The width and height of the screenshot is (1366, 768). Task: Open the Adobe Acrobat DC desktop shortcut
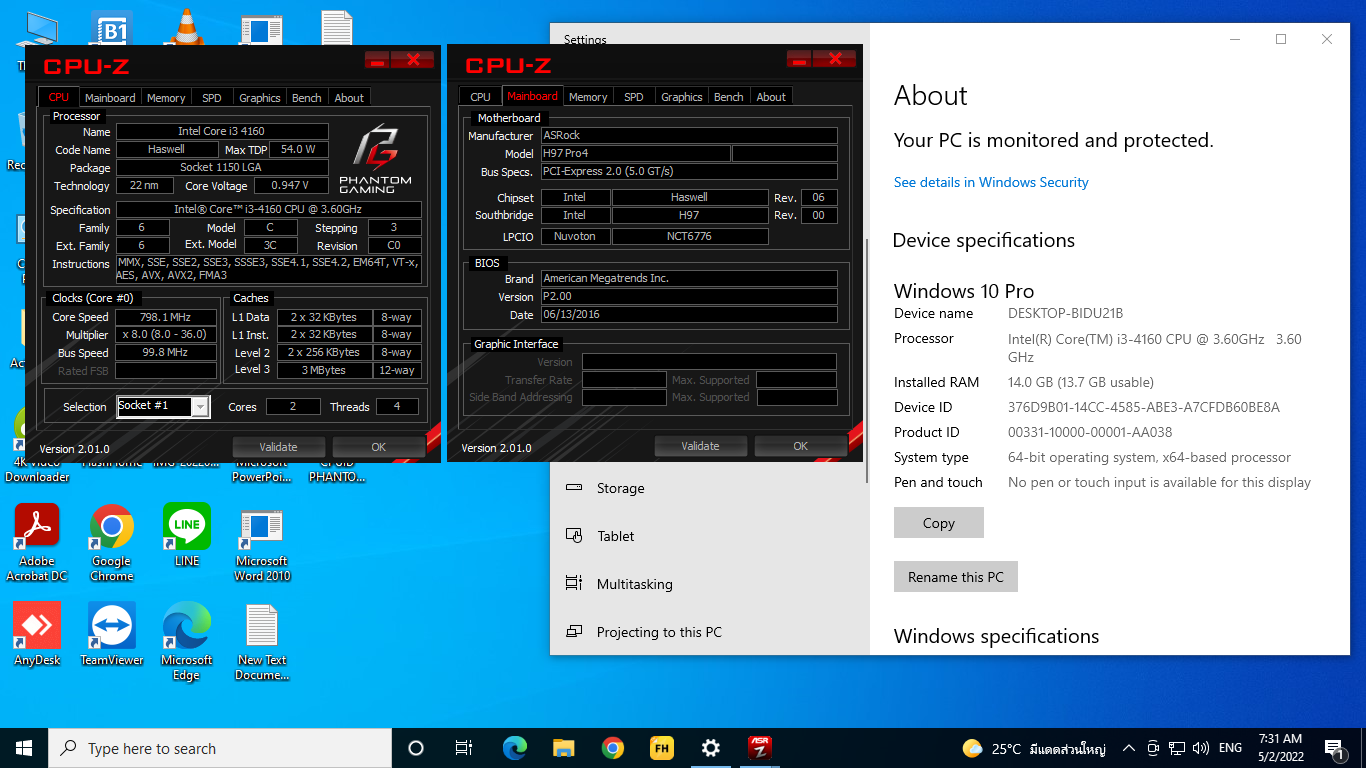37,542
